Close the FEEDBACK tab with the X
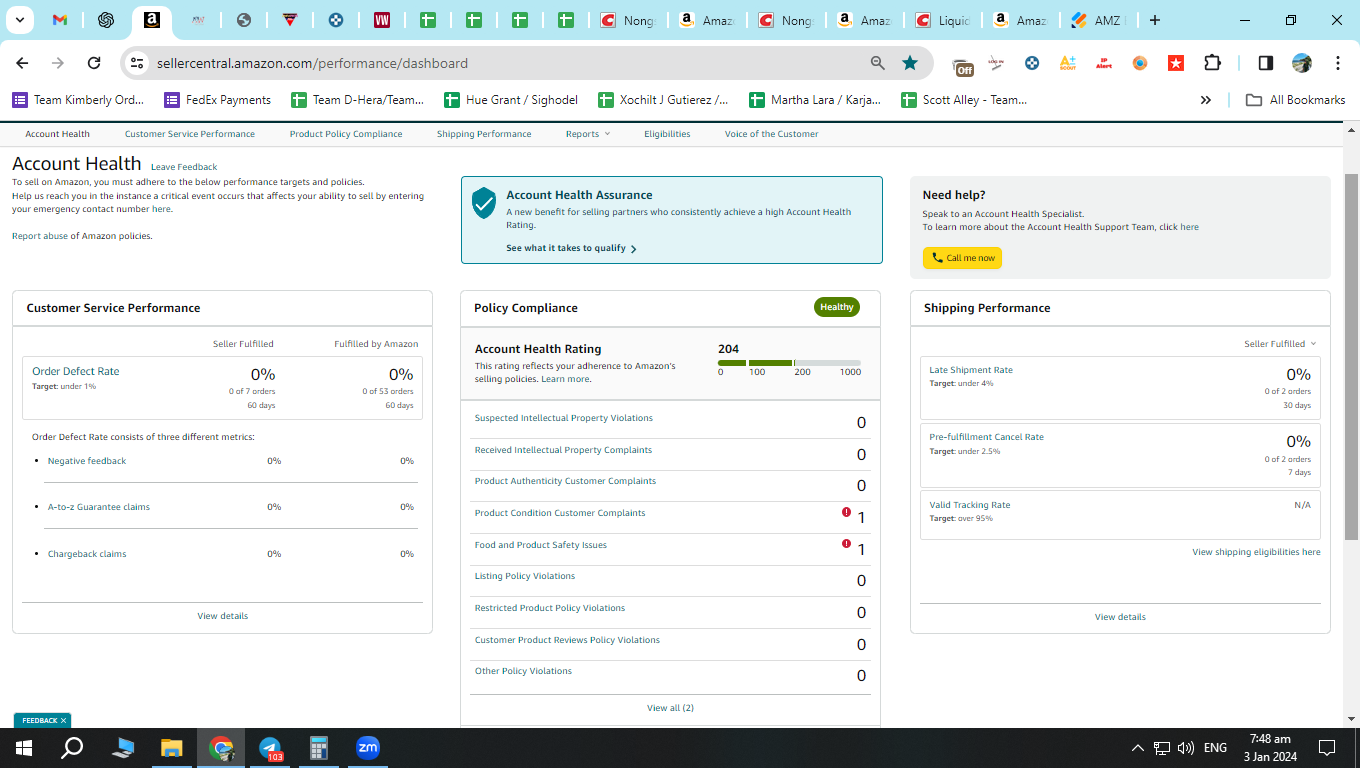The image size is (1360, 768). (x=63, y=720)
